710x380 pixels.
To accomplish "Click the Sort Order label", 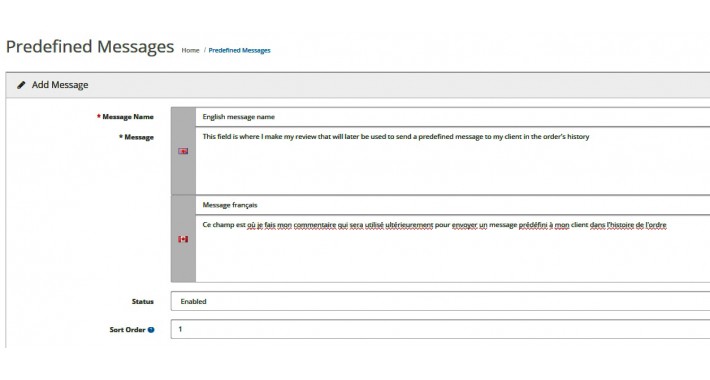I will point(127,330).
